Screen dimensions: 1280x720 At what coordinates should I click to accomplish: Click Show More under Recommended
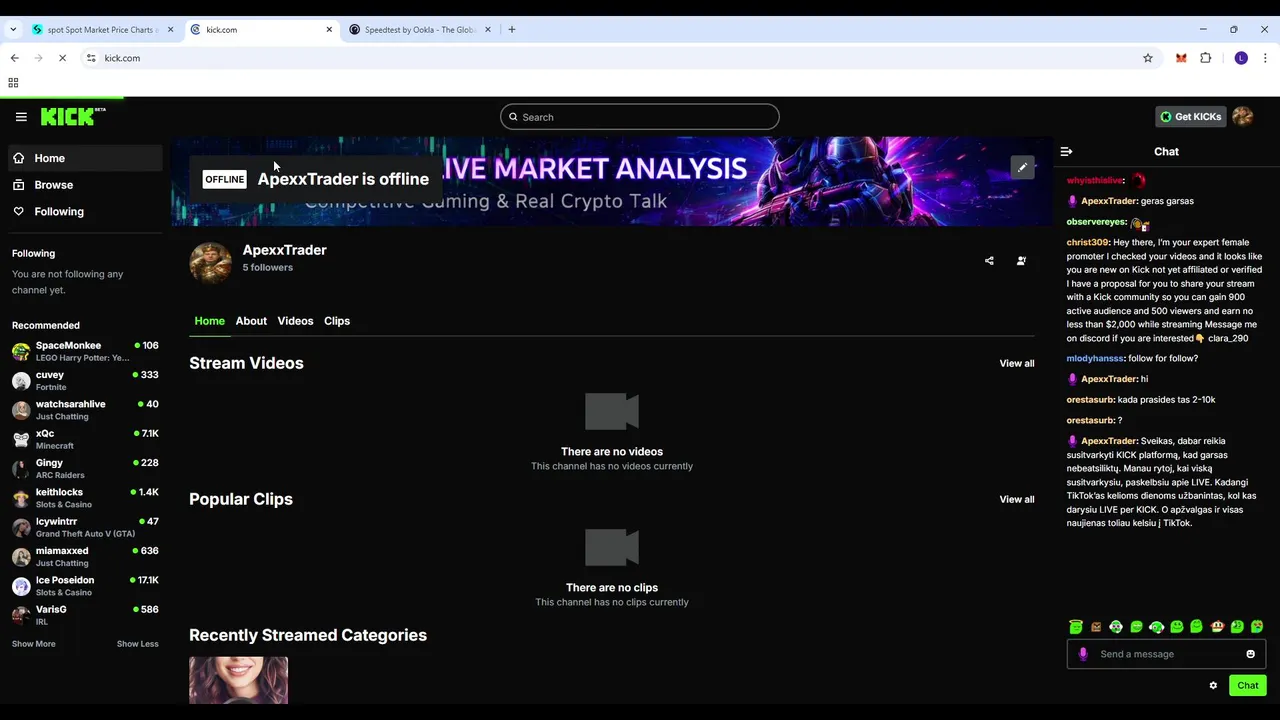pyautogui.click(x=34, y=644)
